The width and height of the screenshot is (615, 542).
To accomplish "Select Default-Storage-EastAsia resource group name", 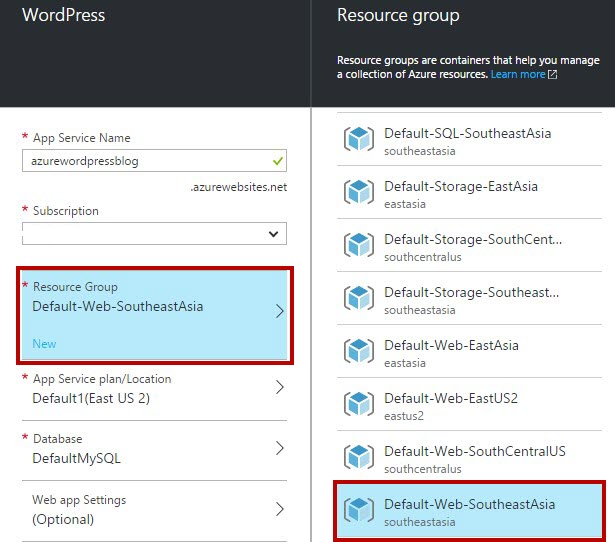I will (x=461, y=186).
